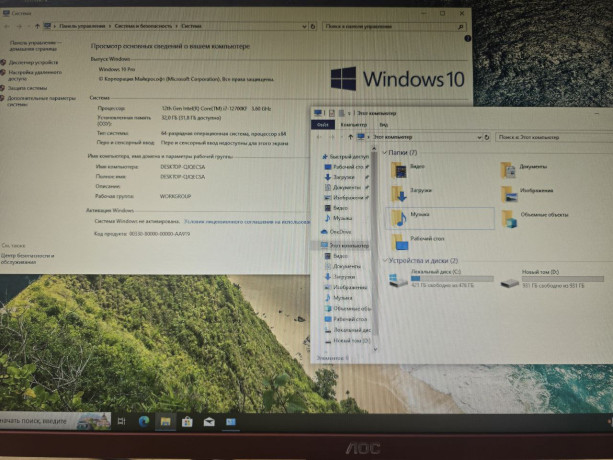Select pinned Desktop under Quick access
Viewport: 613px width, 460px height.
[x=346, y=167]
